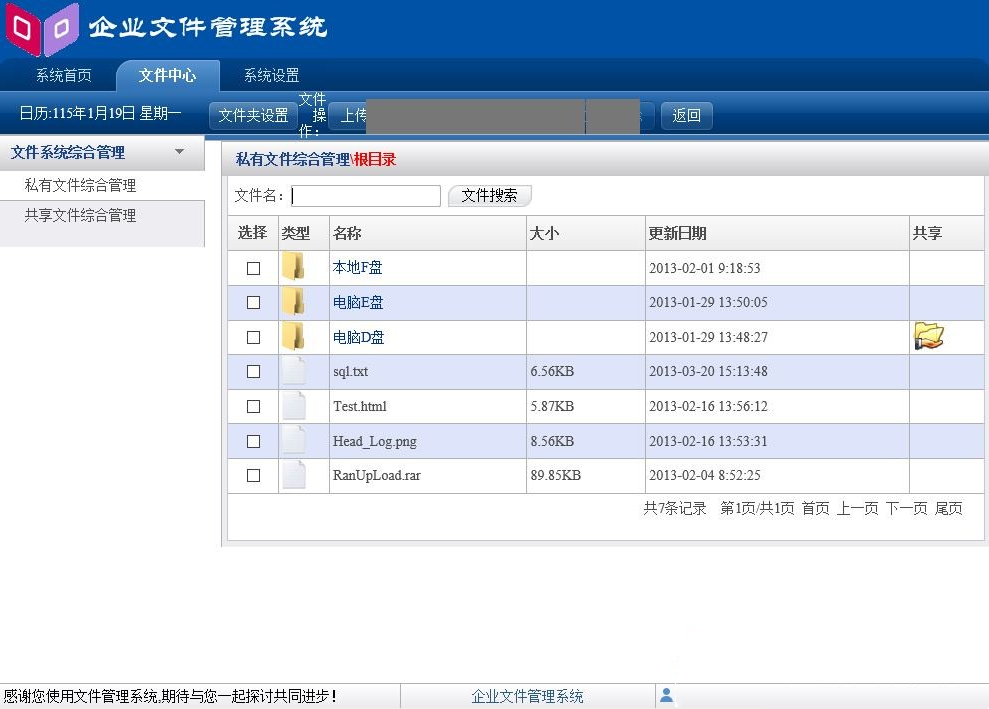Collapse the 文件系统综合管理 panel arrow
Image resolution: width=989 pixels, height=709 pixels.
pyautogui.click(x=180, y=152)
